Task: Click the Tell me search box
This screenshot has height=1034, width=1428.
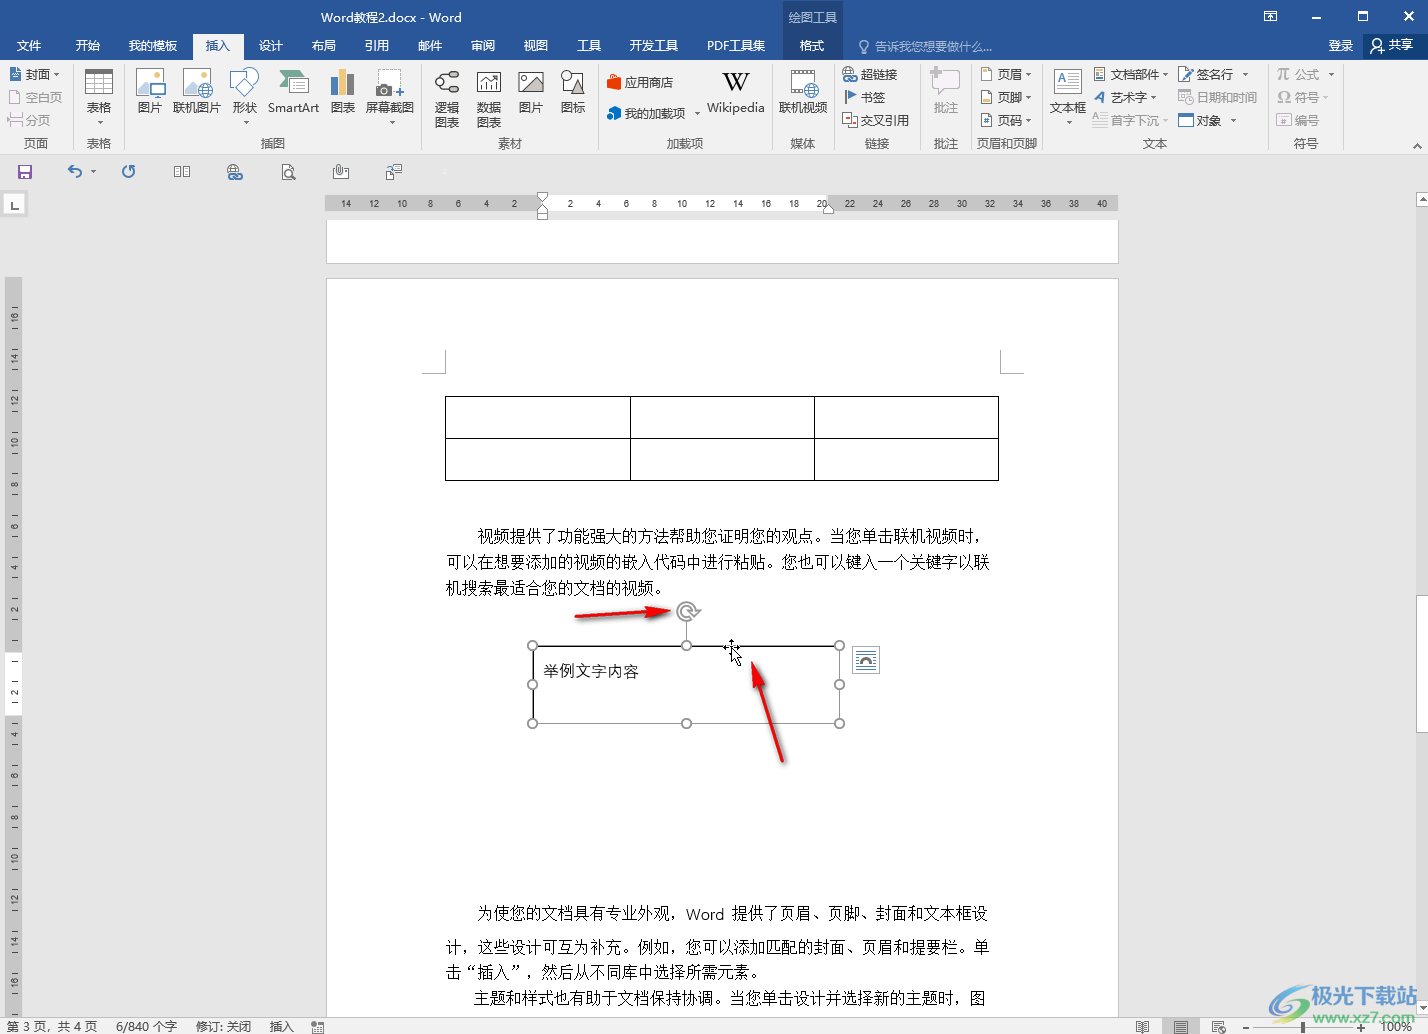Action: point(925,46)
